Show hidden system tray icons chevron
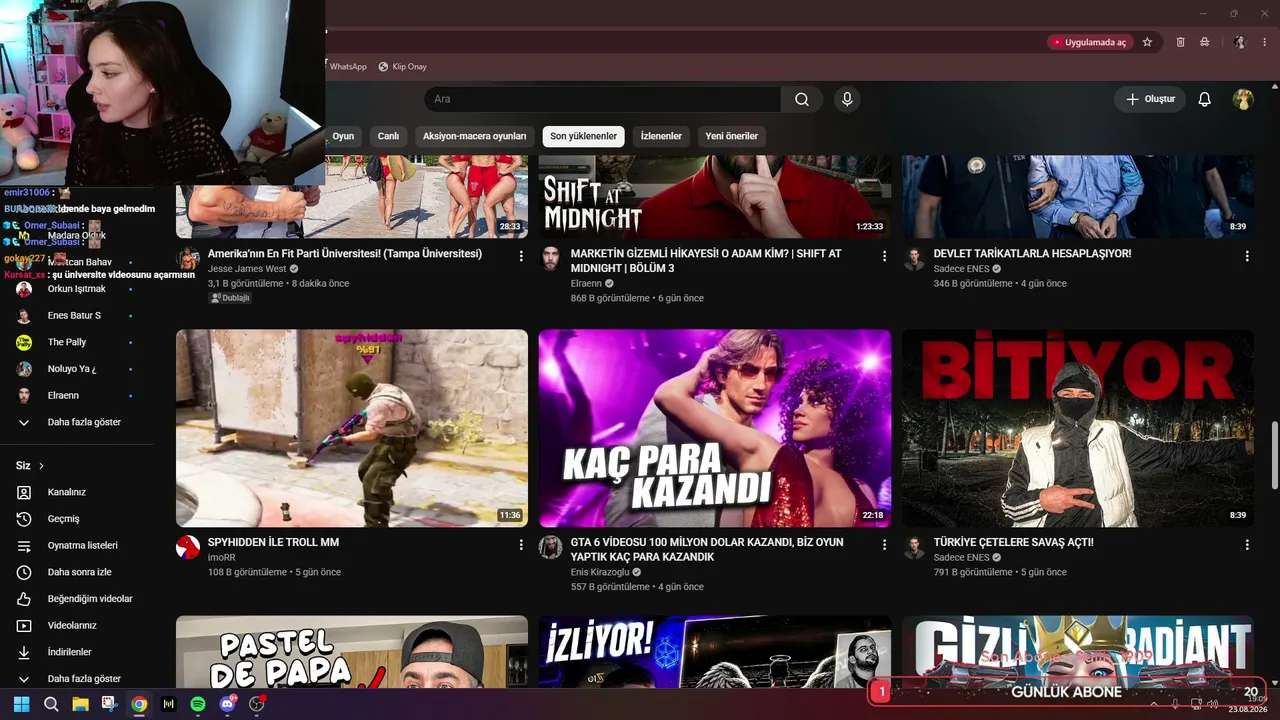This screenshot has height=720, width=1280. (x=1154, y=704)
